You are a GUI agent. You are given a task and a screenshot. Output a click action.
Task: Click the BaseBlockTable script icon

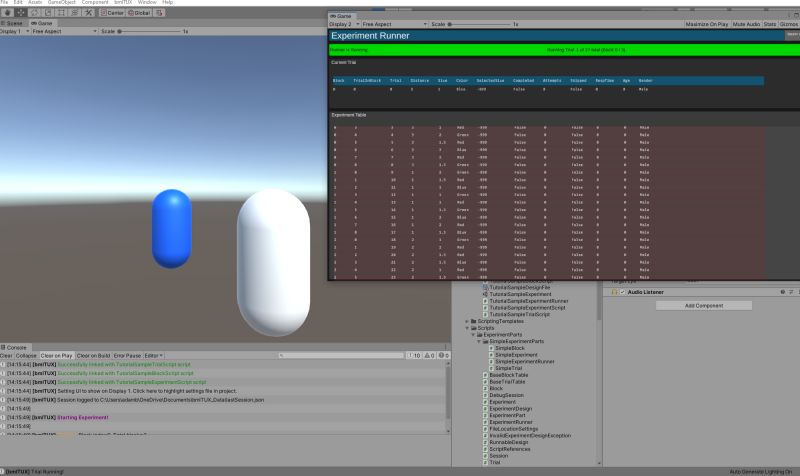point(485,375)
